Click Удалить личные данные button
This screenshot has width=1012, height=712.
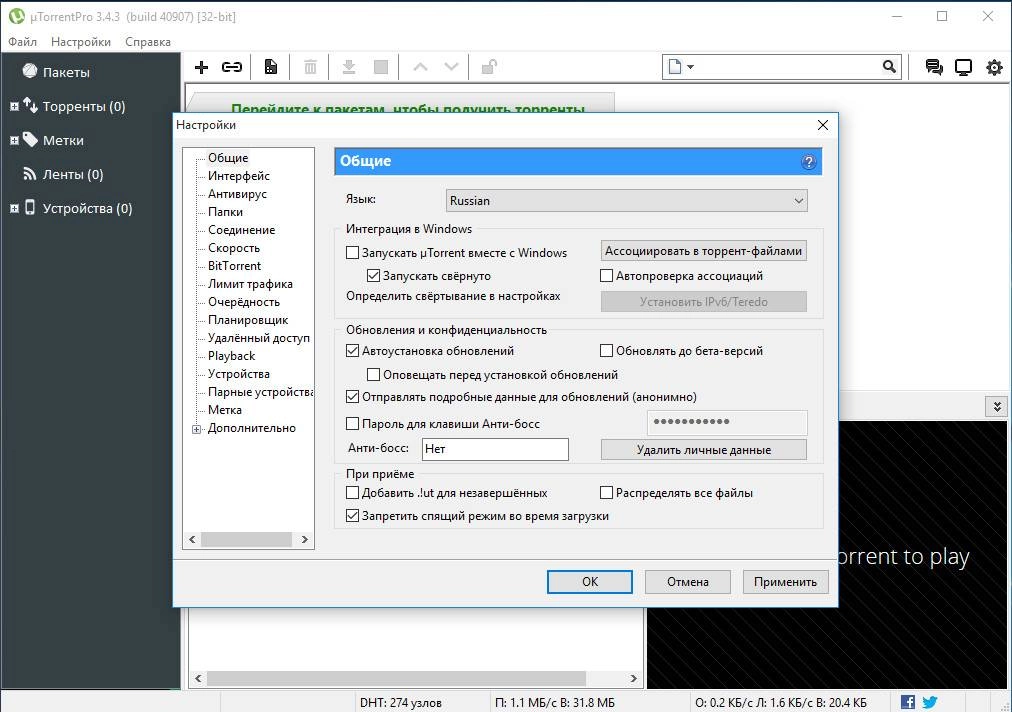coord(702,448)
